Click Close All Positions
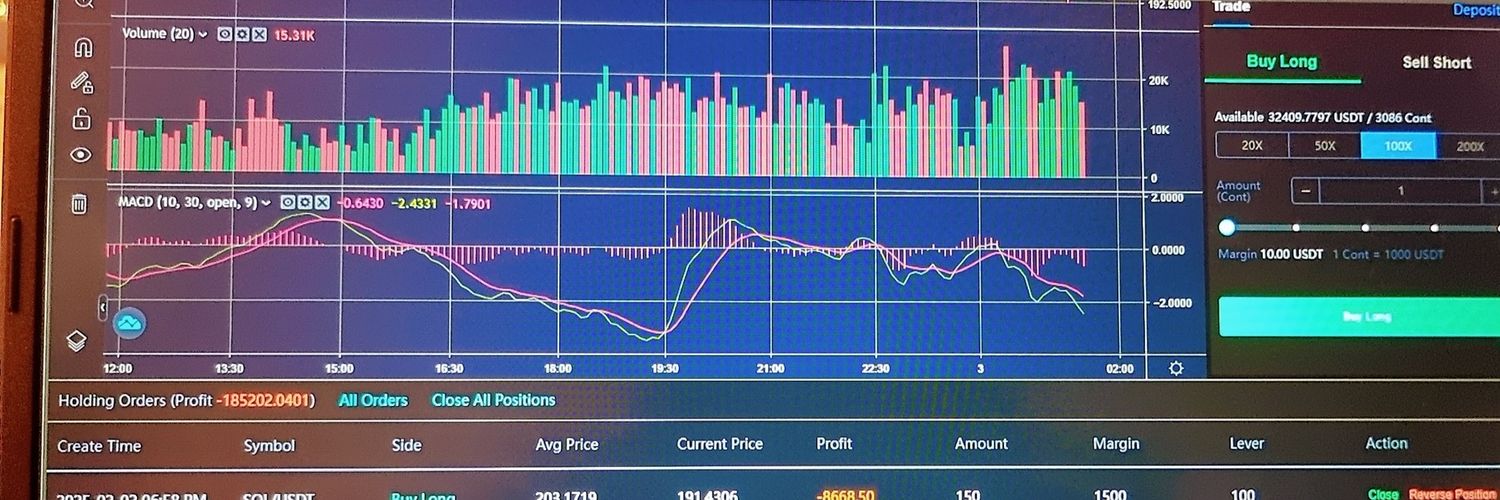The image size is (1500, 500). [493, 400]
